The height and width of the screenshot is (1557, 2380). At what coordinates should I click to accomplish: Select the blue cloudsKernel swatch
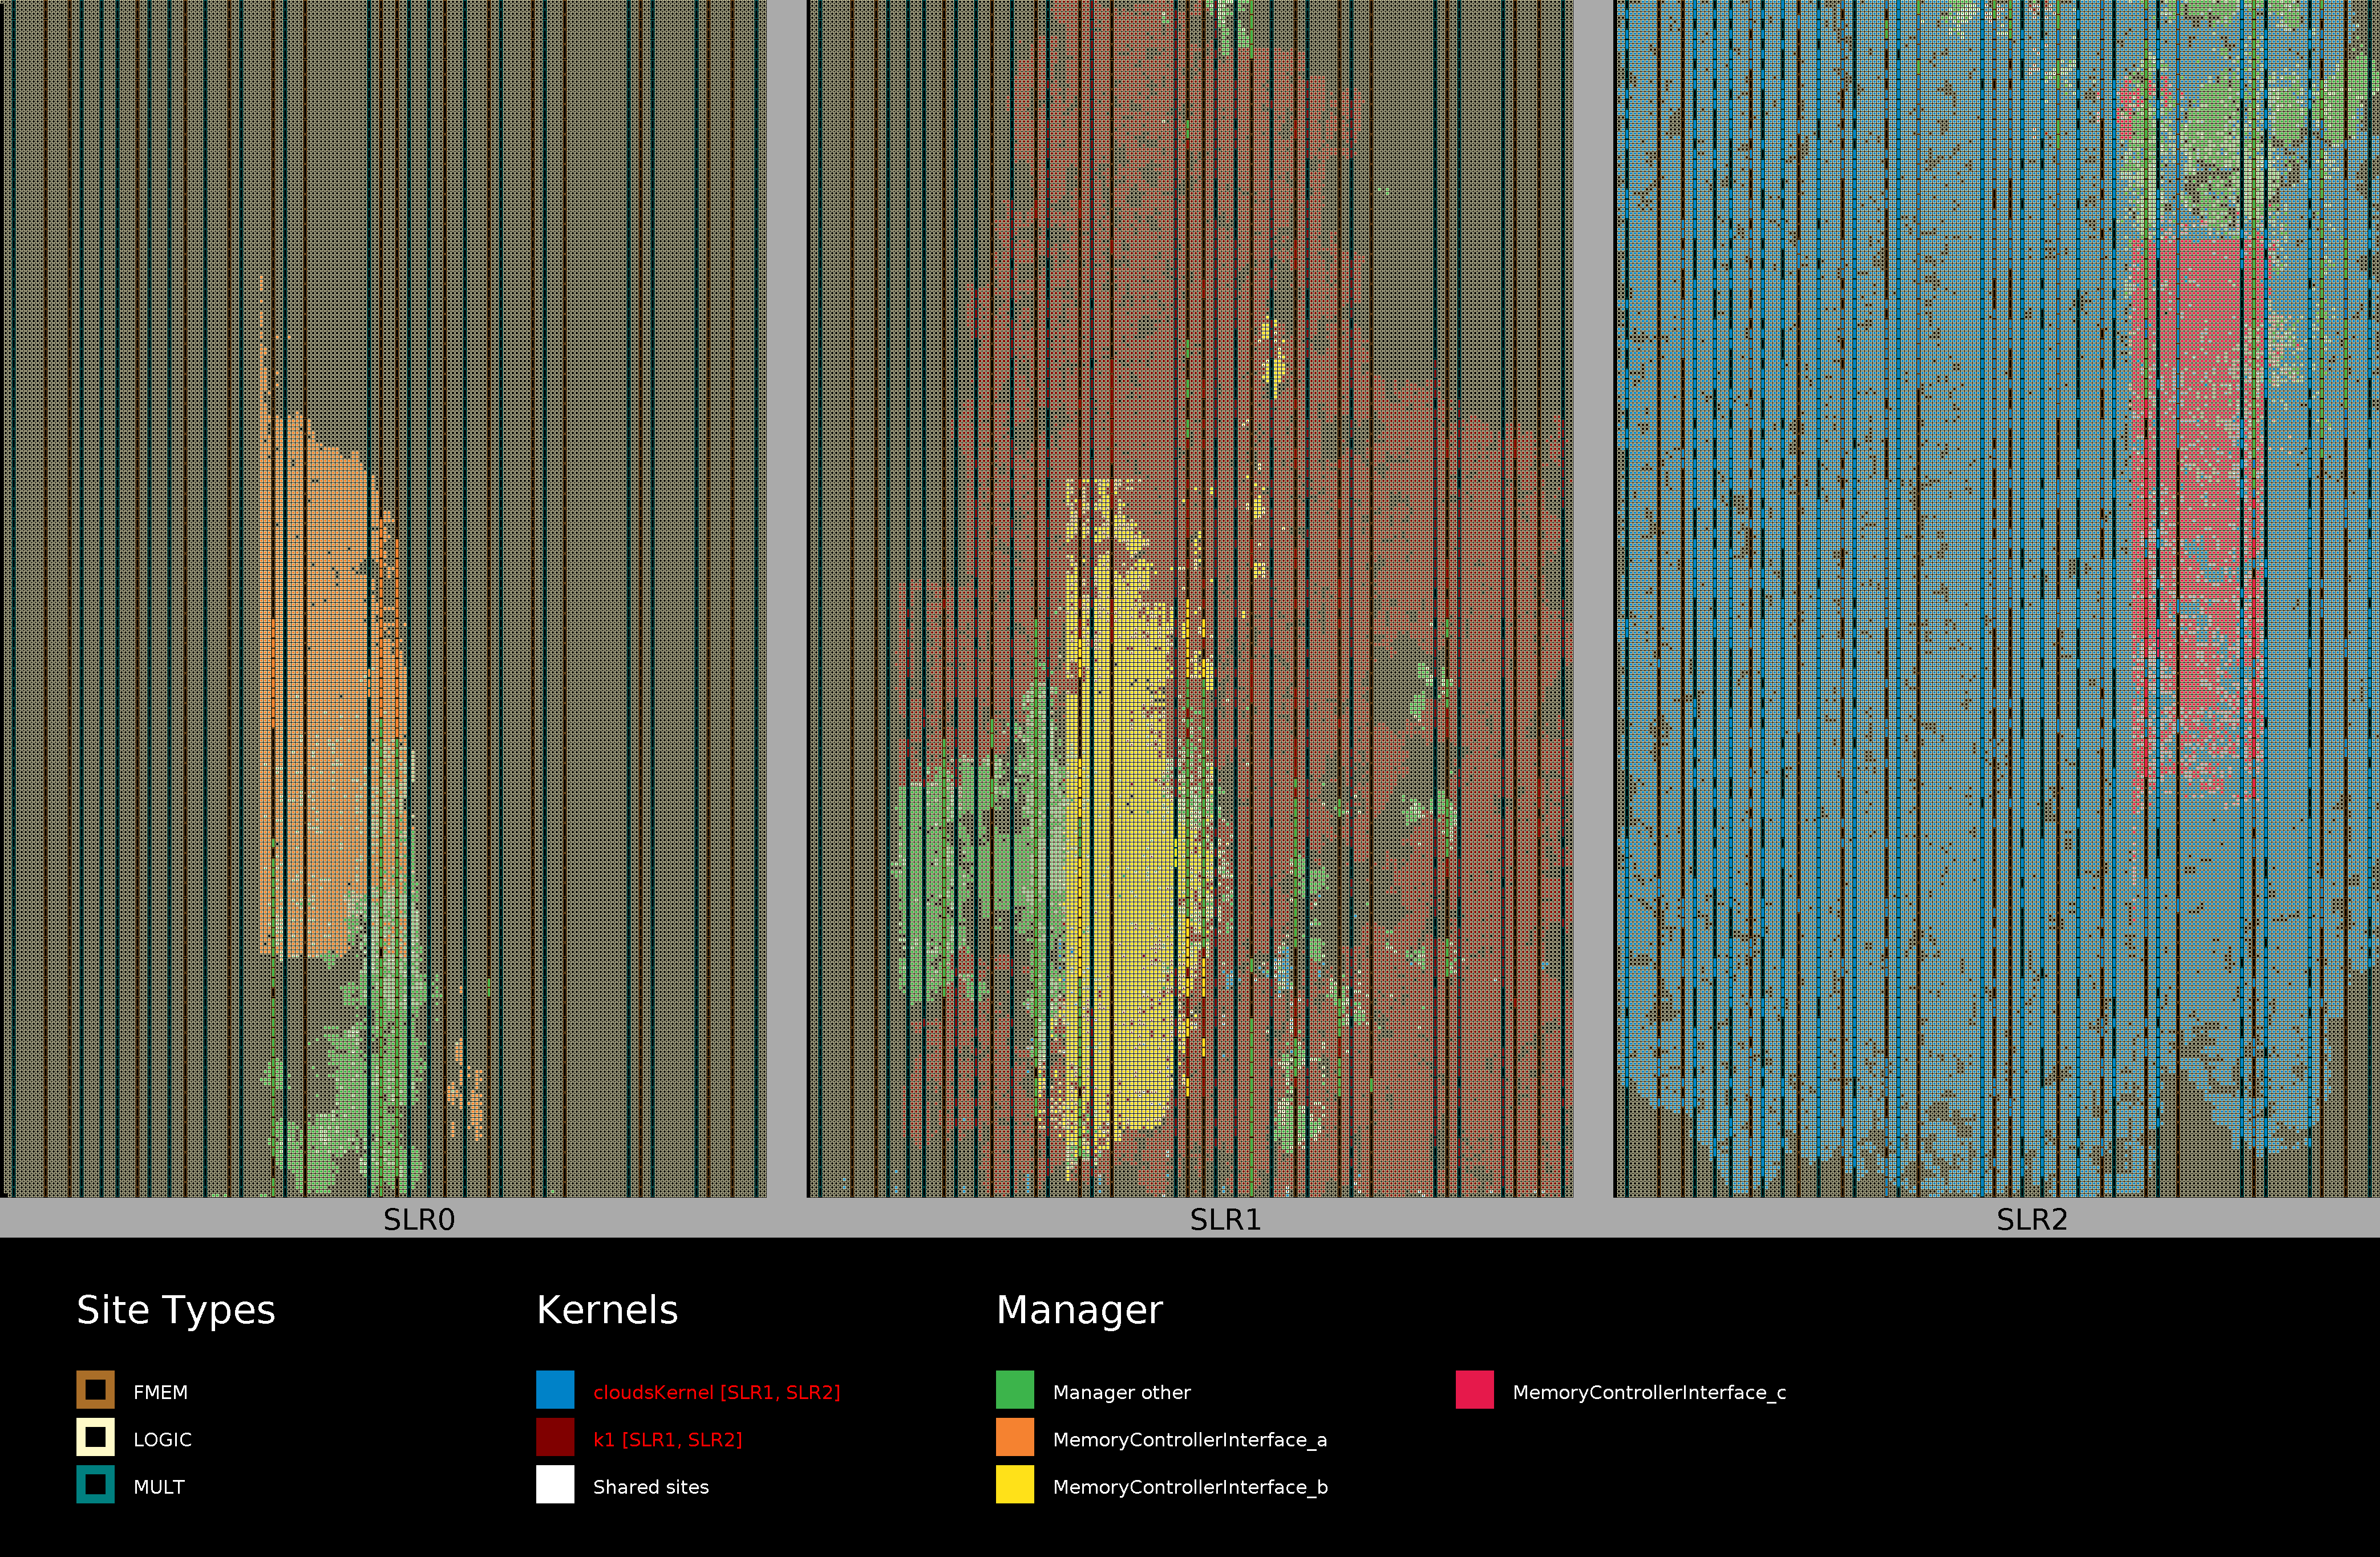[x=555, y=1389]
